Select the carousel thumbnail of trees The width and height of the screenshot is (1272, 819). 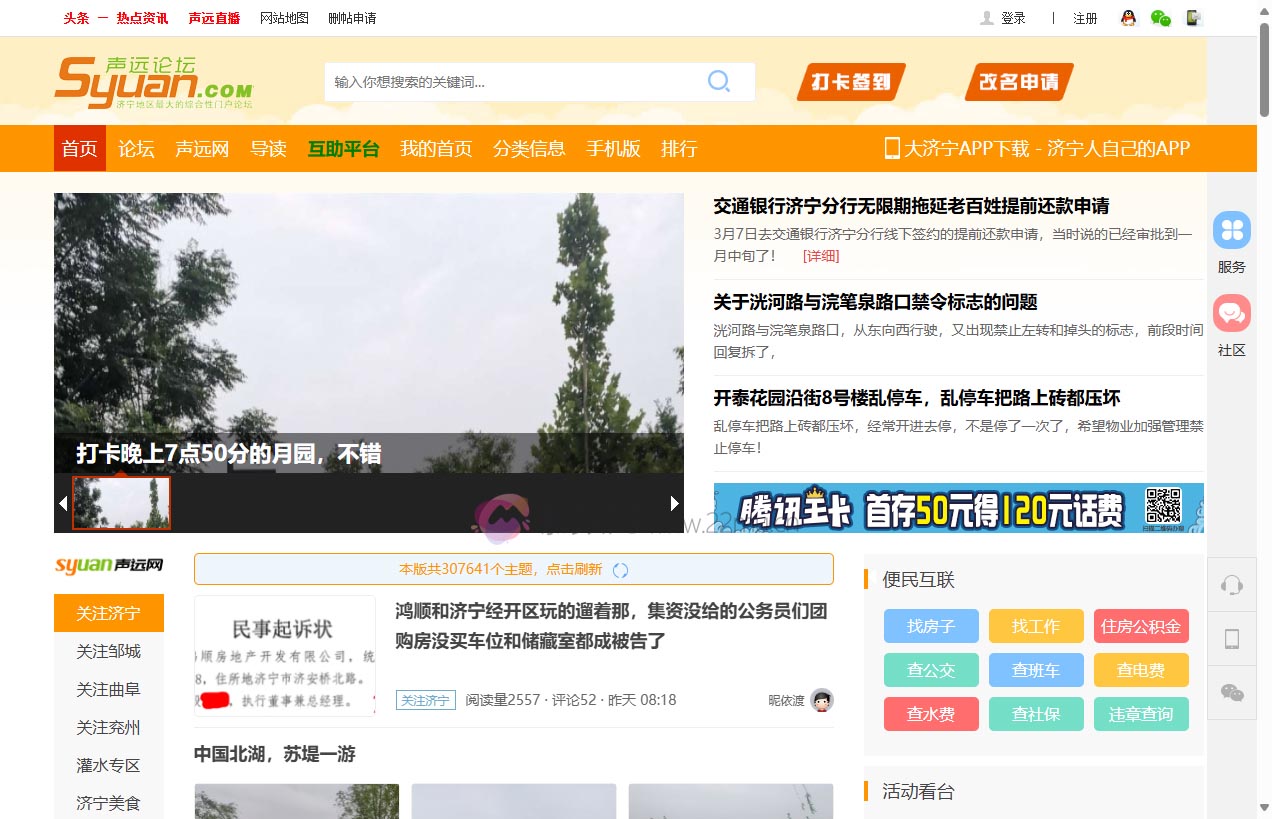tap(122, 503)
